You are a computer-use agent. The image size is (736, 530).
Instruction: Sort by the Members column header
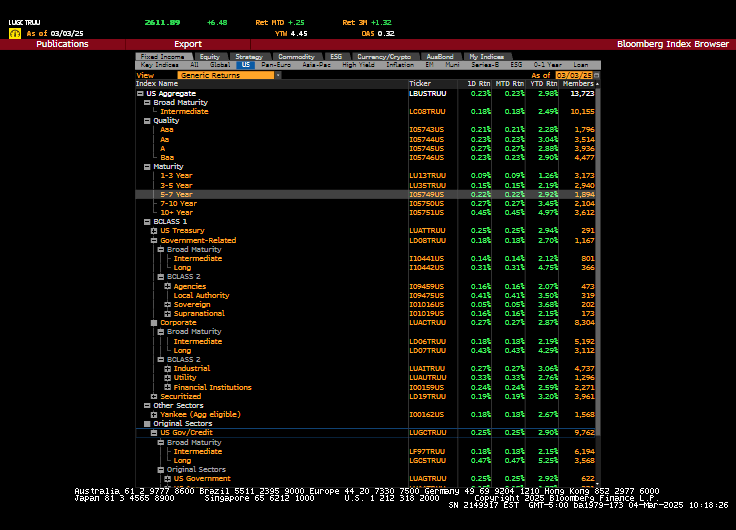pyautogui.click(x=578, y=84)
